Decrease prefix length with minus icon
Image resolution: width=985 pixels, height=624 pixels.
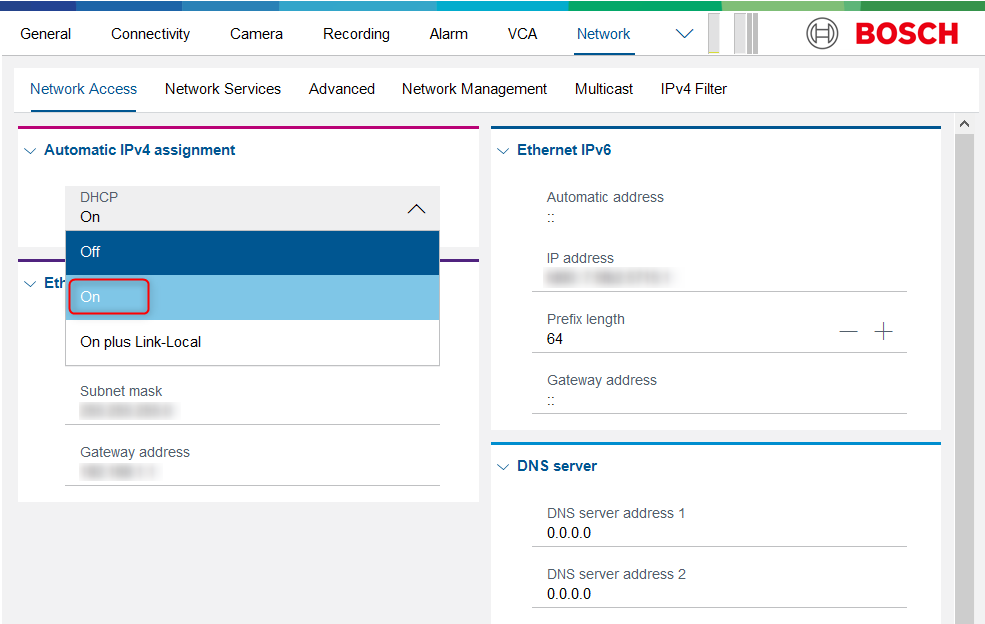click(848, 332)
